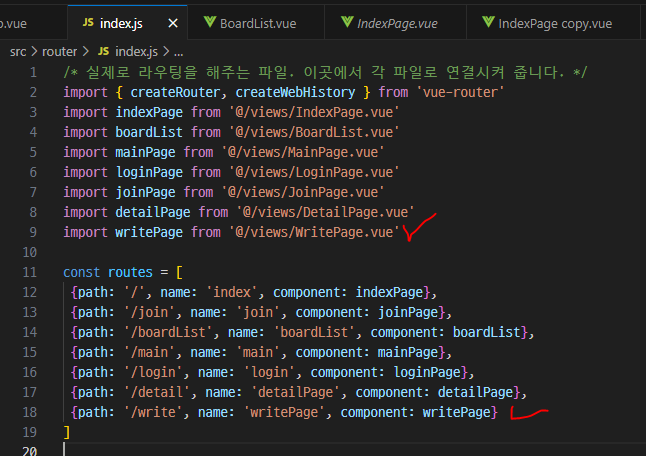Select the index.js breadcrumb item
This screenshot has height=456, width=646.
136,51
